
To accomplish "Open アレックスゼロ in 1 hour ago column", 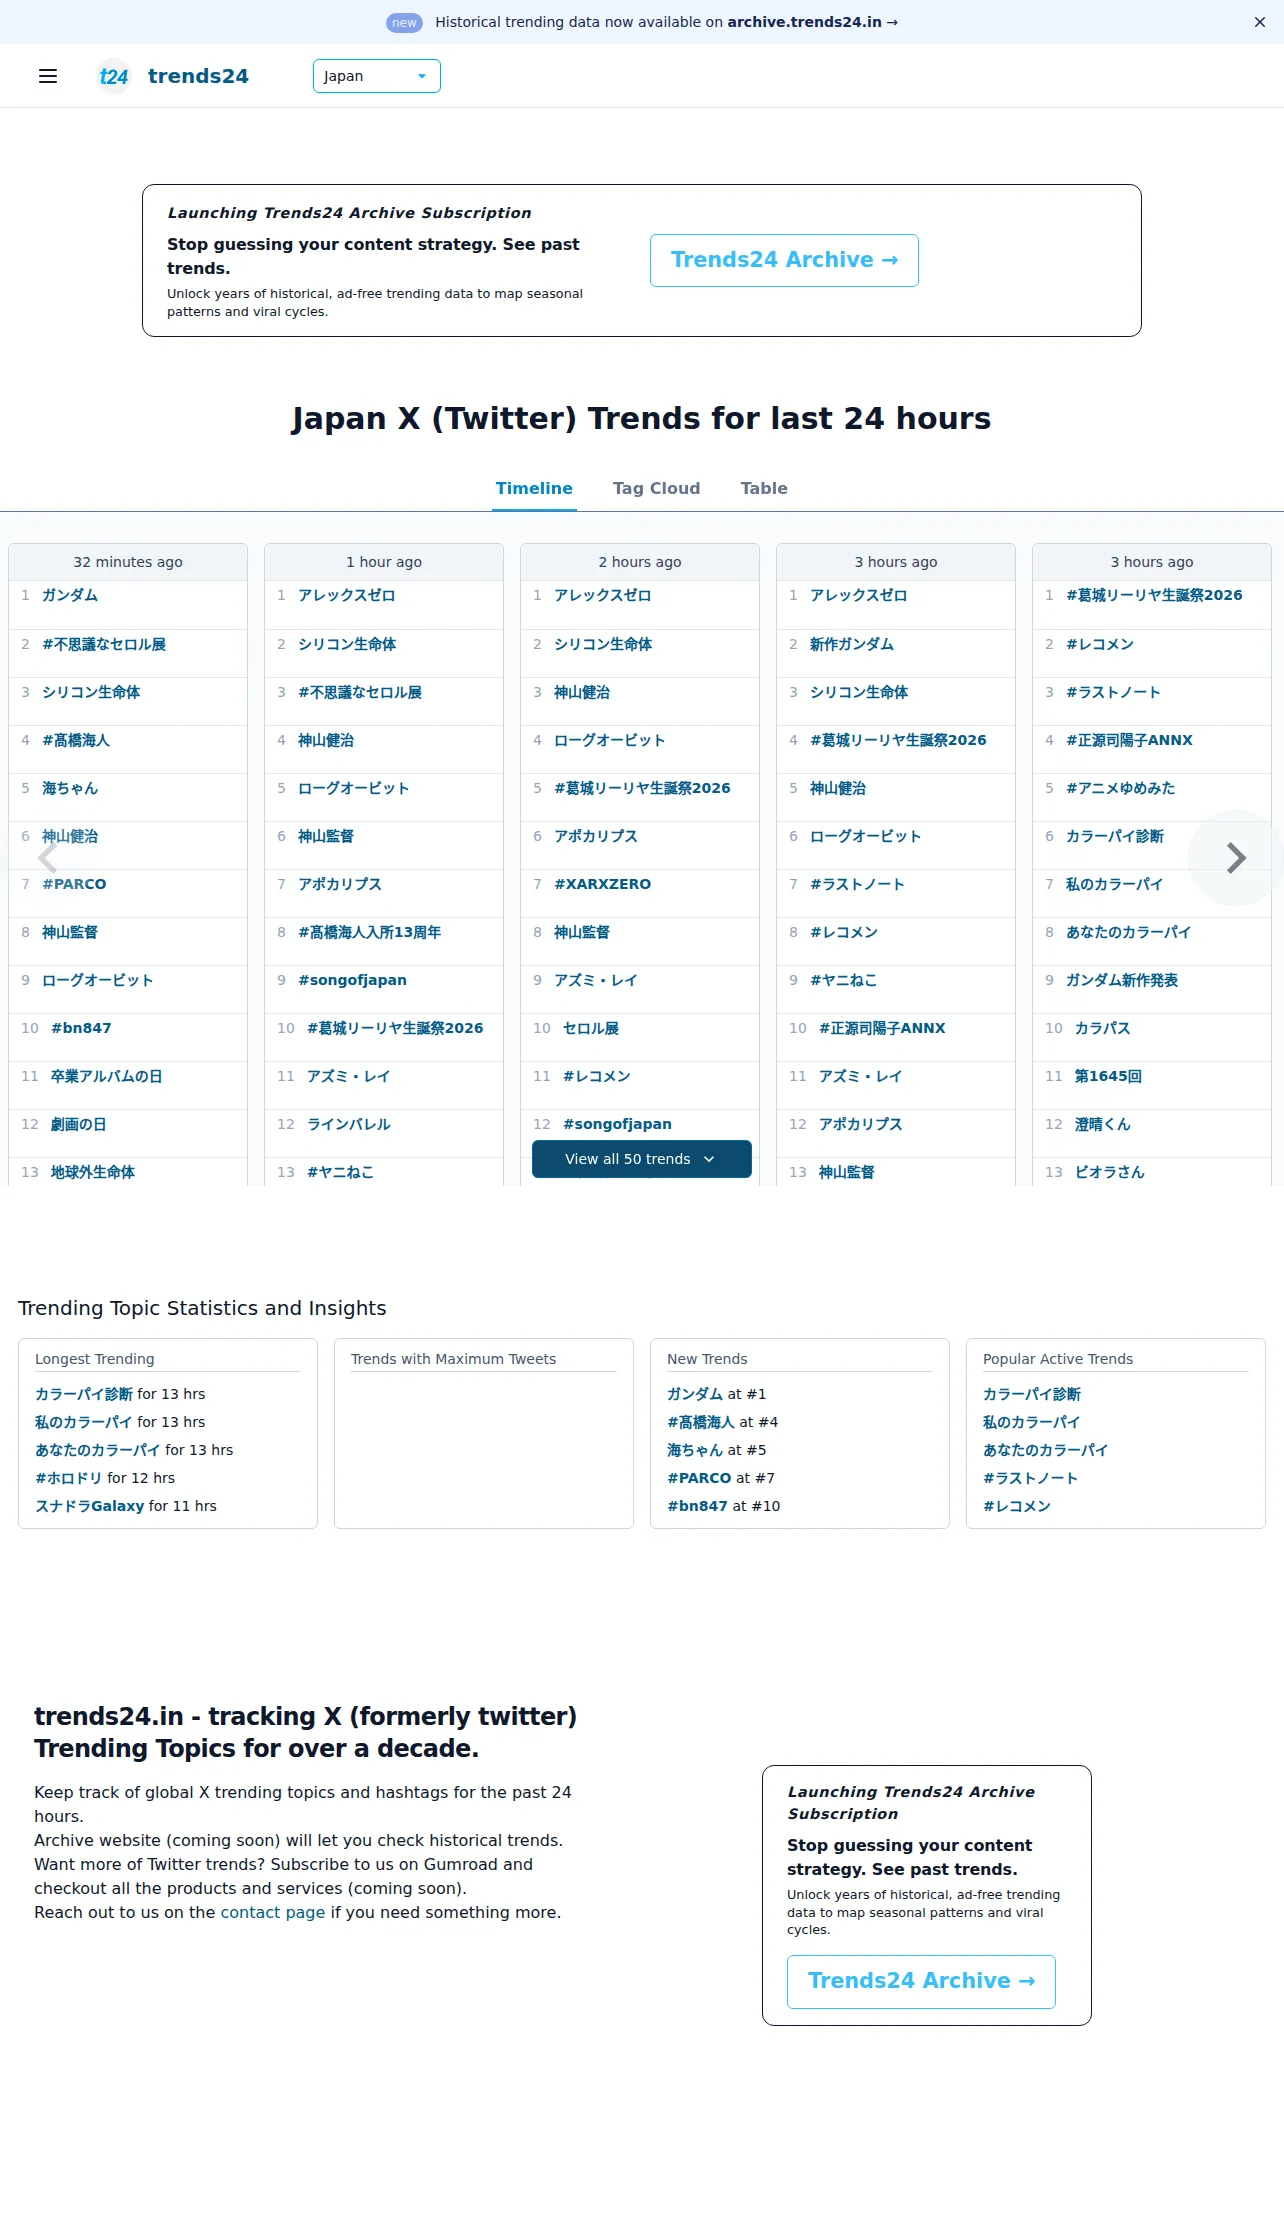I will 347,596.
